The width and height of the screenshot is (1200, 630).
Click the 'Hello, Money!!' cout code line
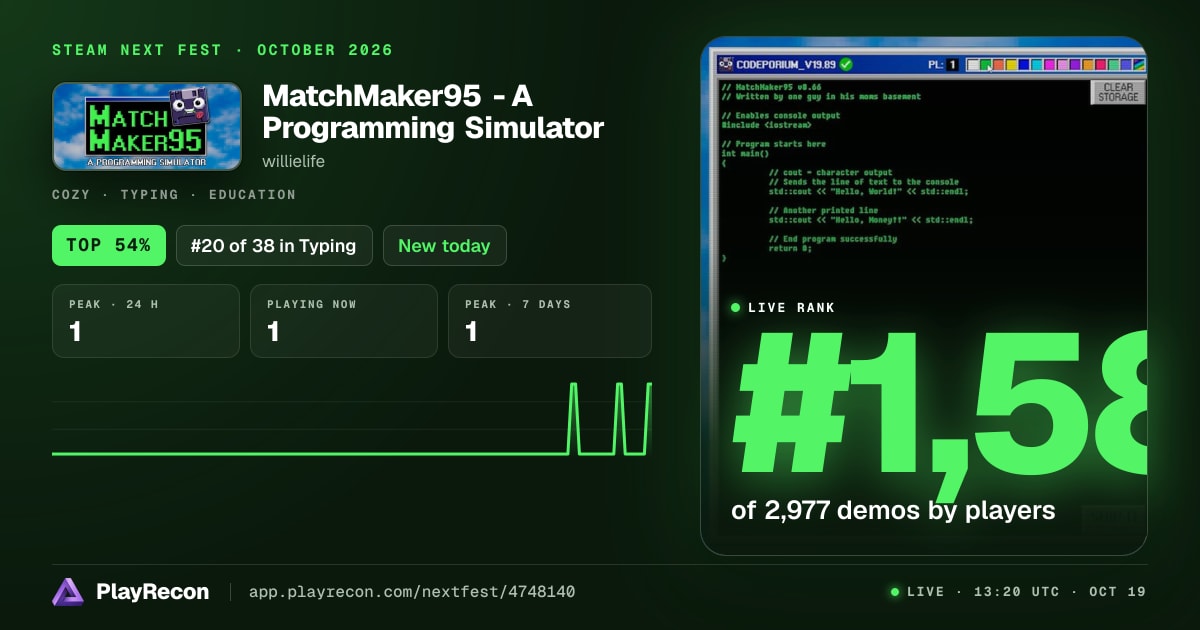click(x=870, y=220)
